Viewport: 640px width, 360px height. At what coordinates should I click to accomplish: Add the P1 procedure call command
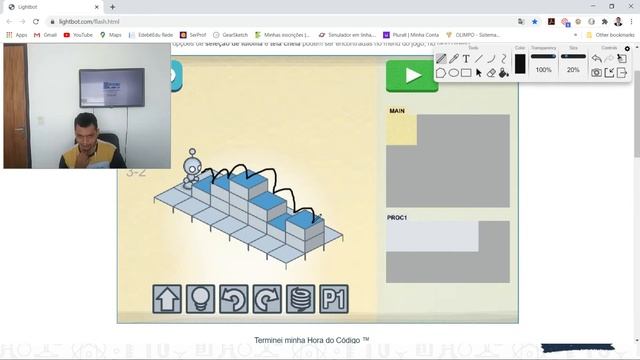(x=334, y=299)
